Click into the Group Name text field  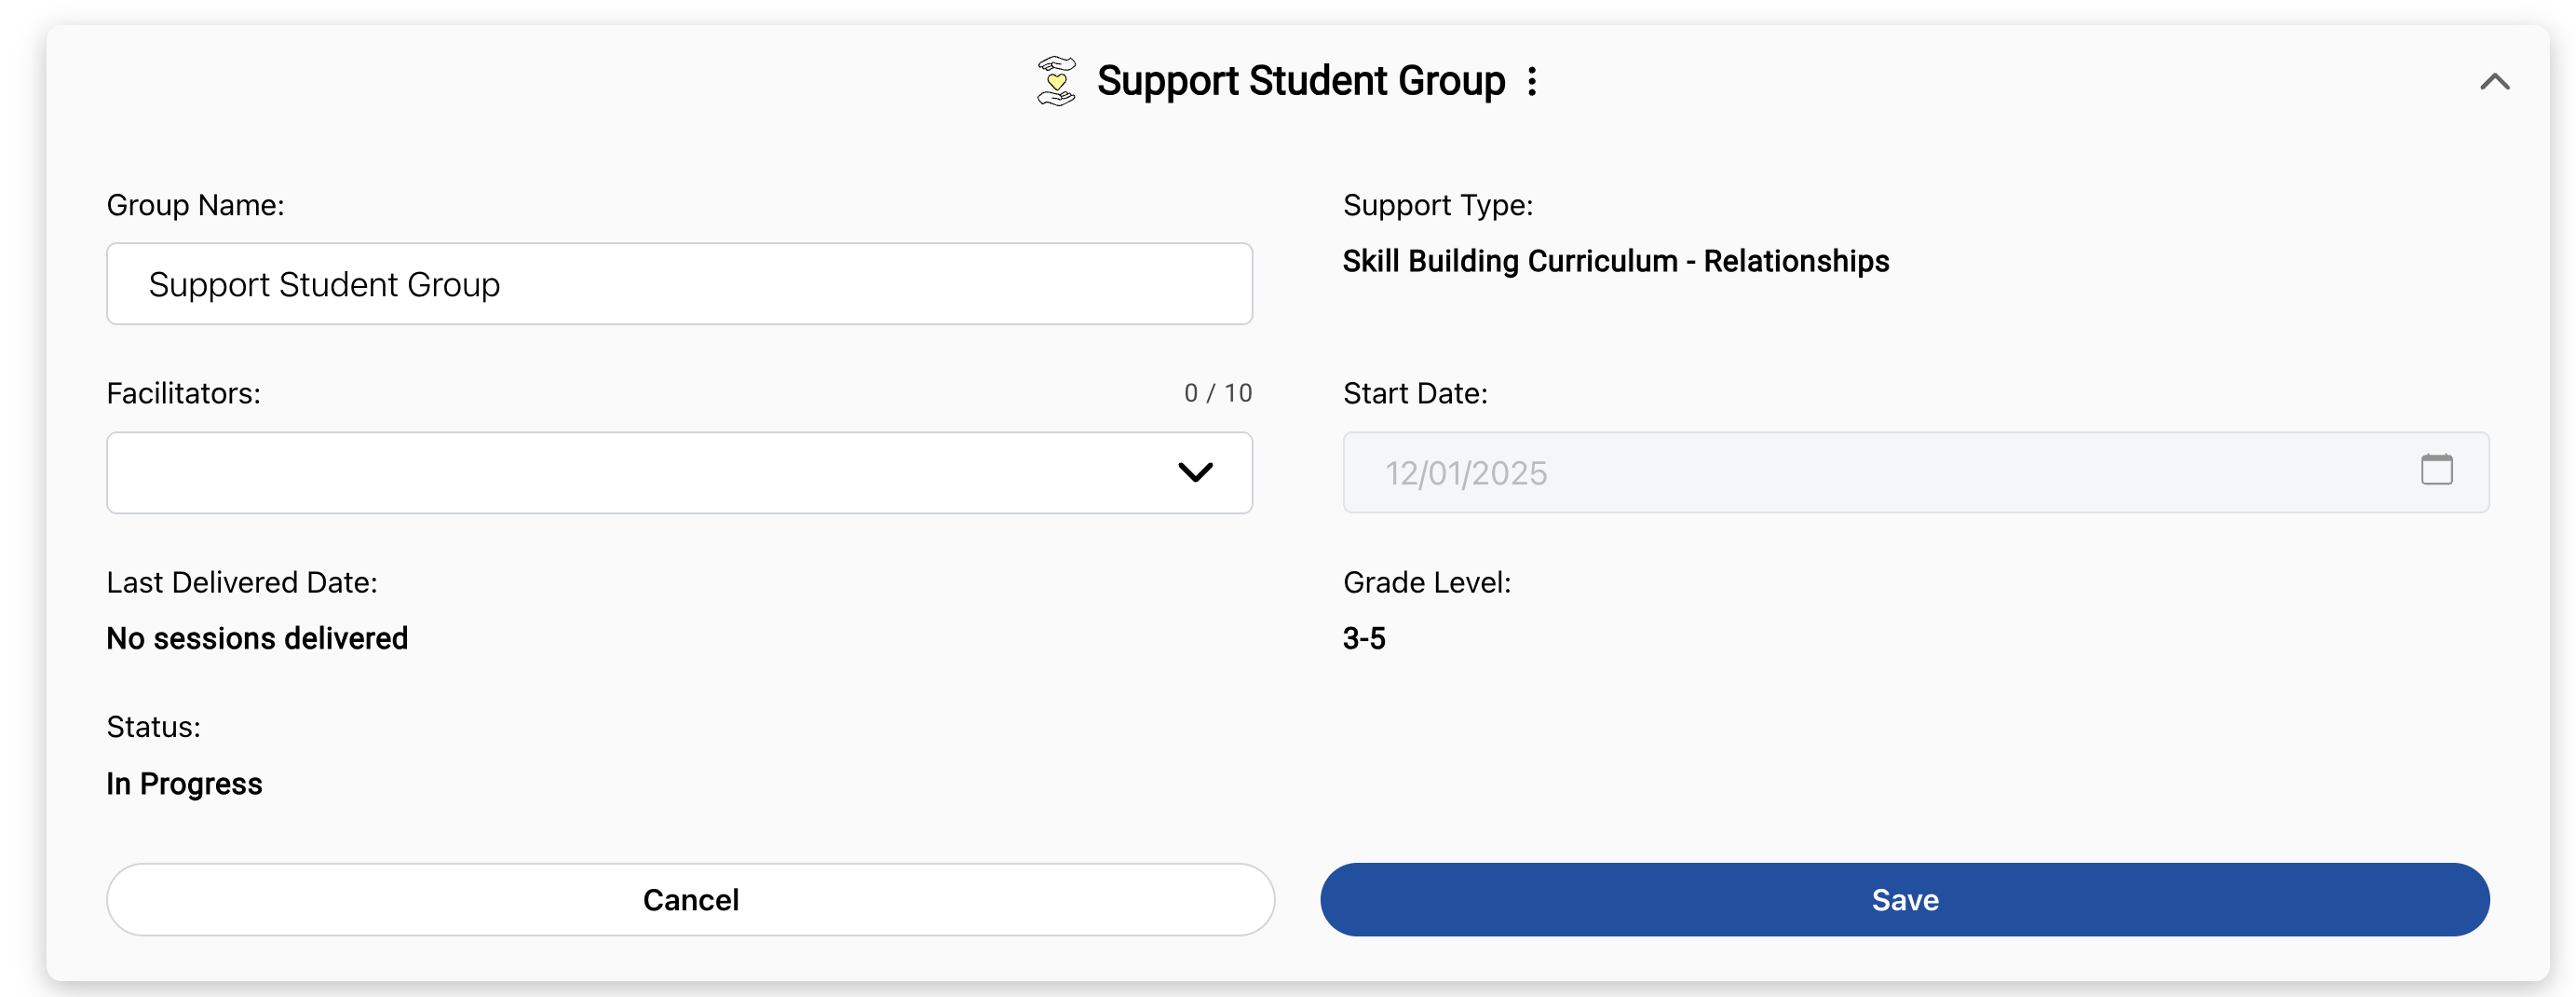tap(679, 284)
